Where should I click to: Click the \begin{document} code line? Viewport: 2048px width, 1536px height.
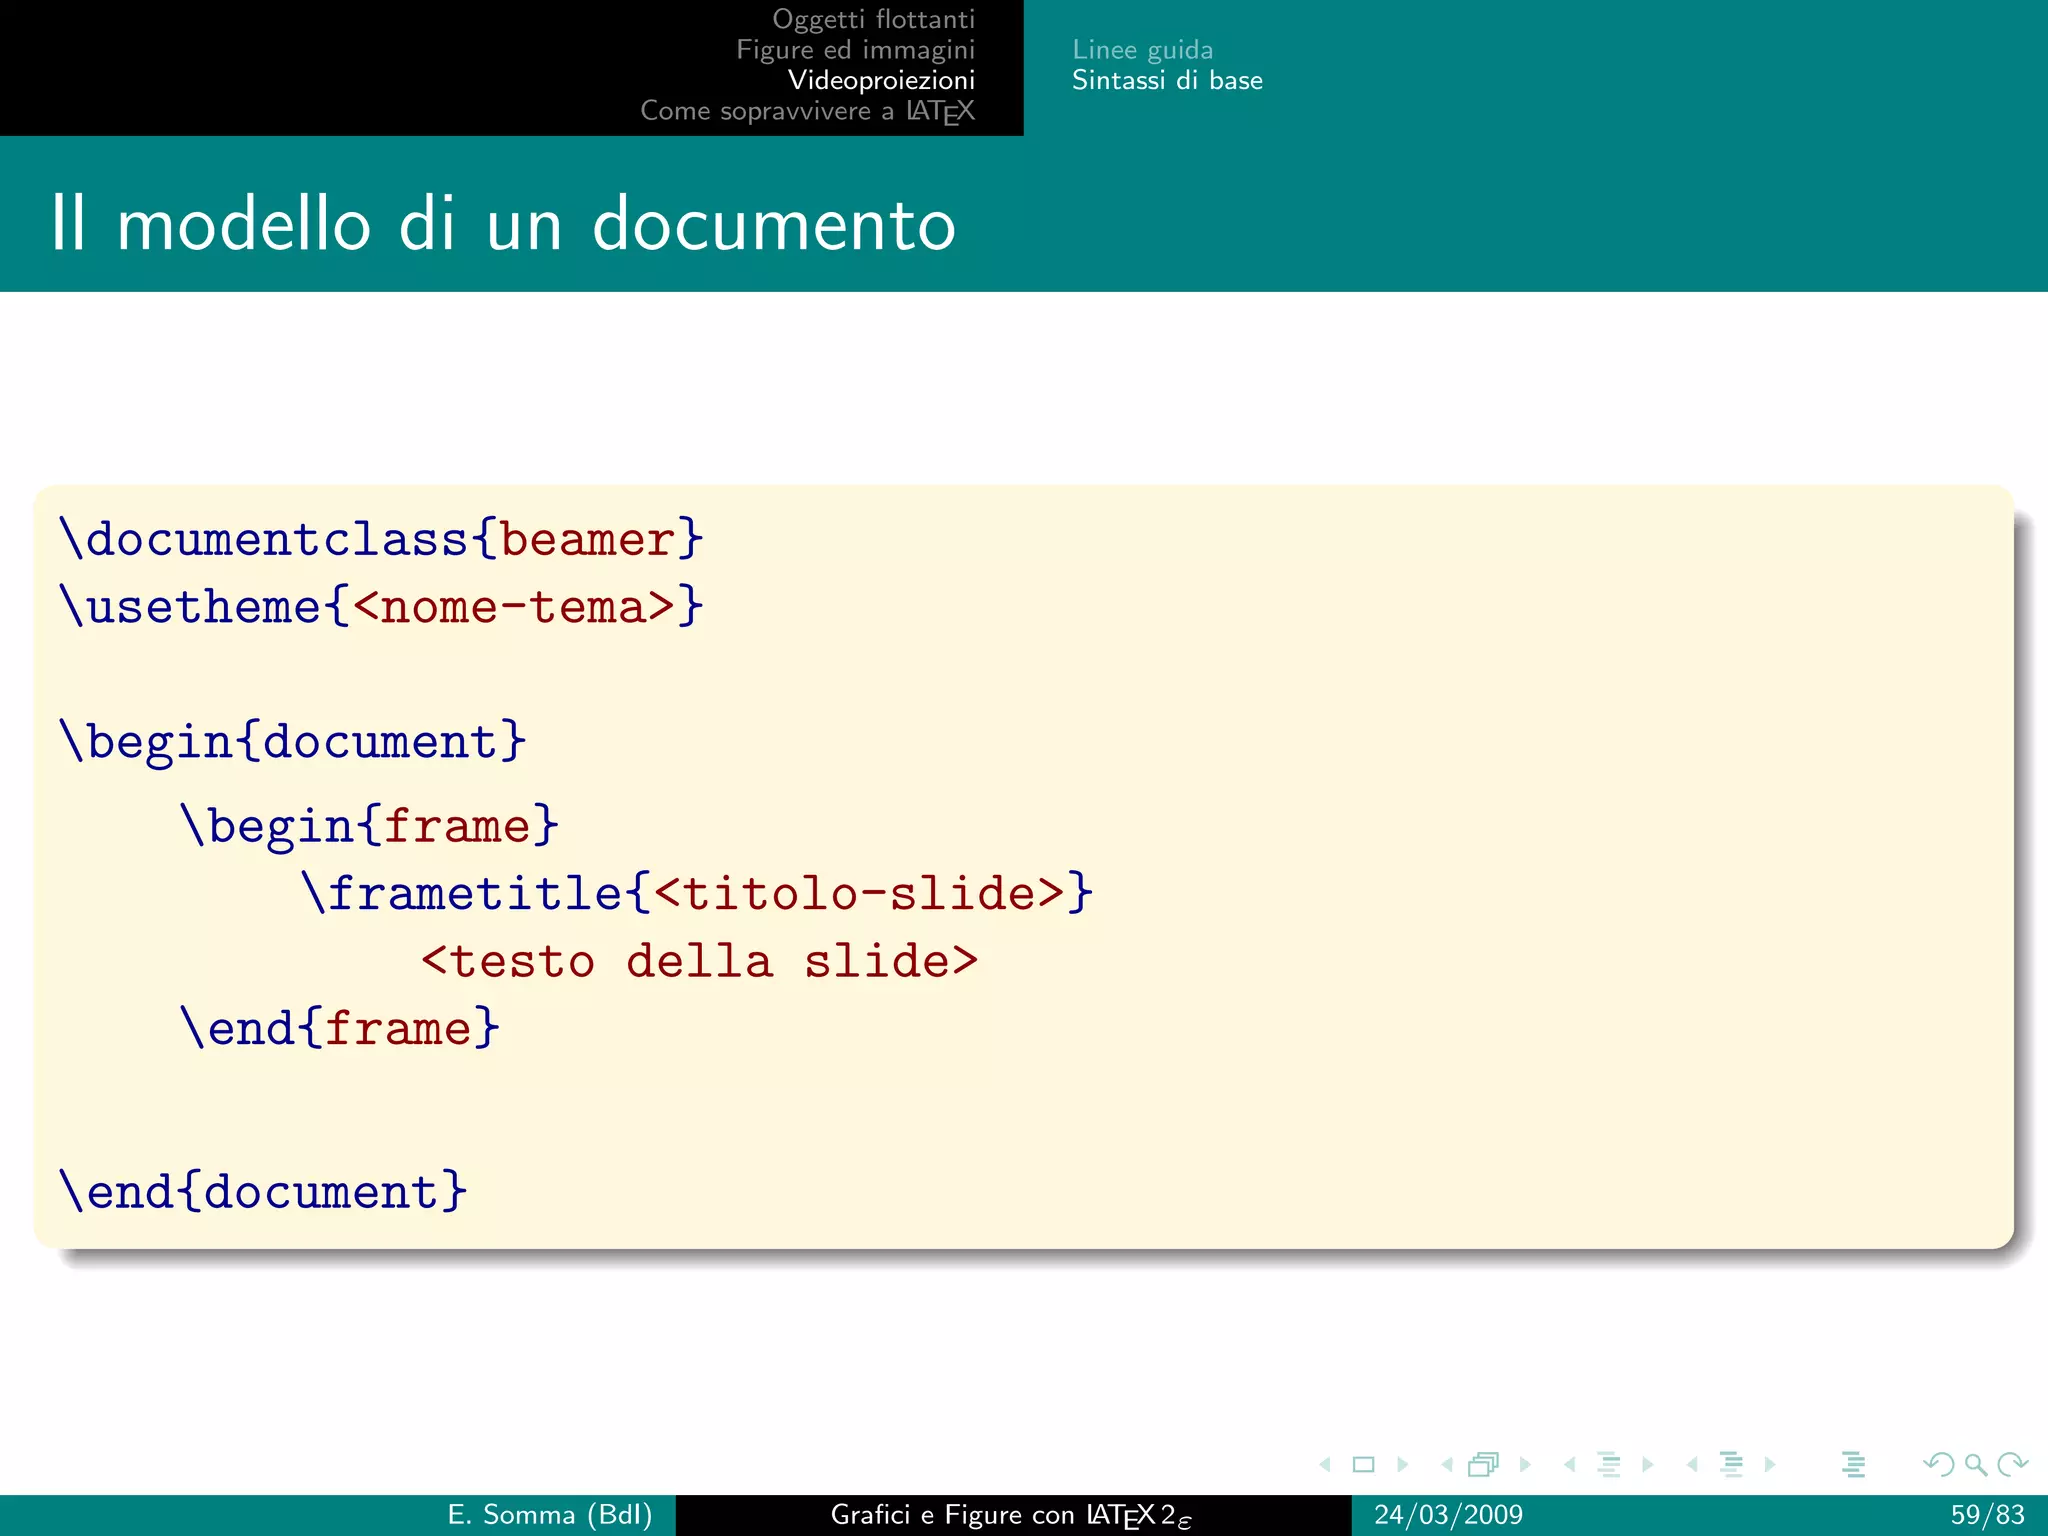point(292,742)
